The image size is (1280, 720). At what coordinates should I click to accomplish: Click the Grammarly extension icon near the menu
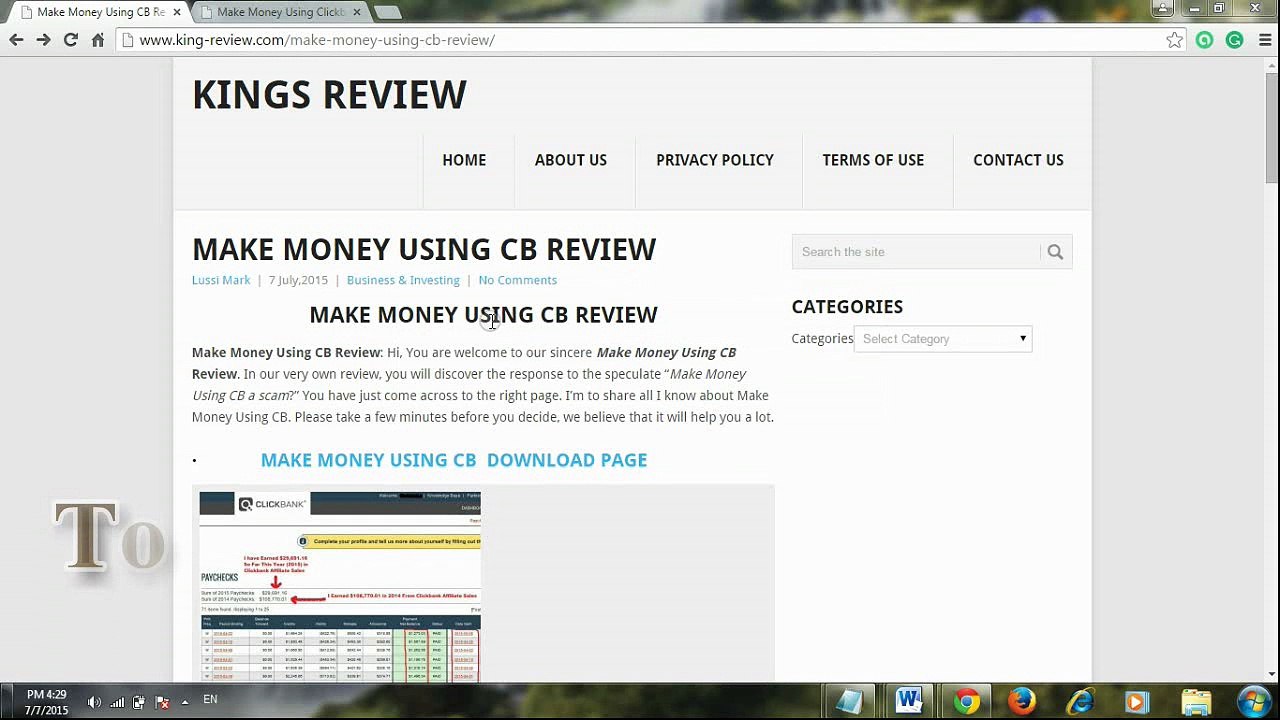pos(1235,40)
